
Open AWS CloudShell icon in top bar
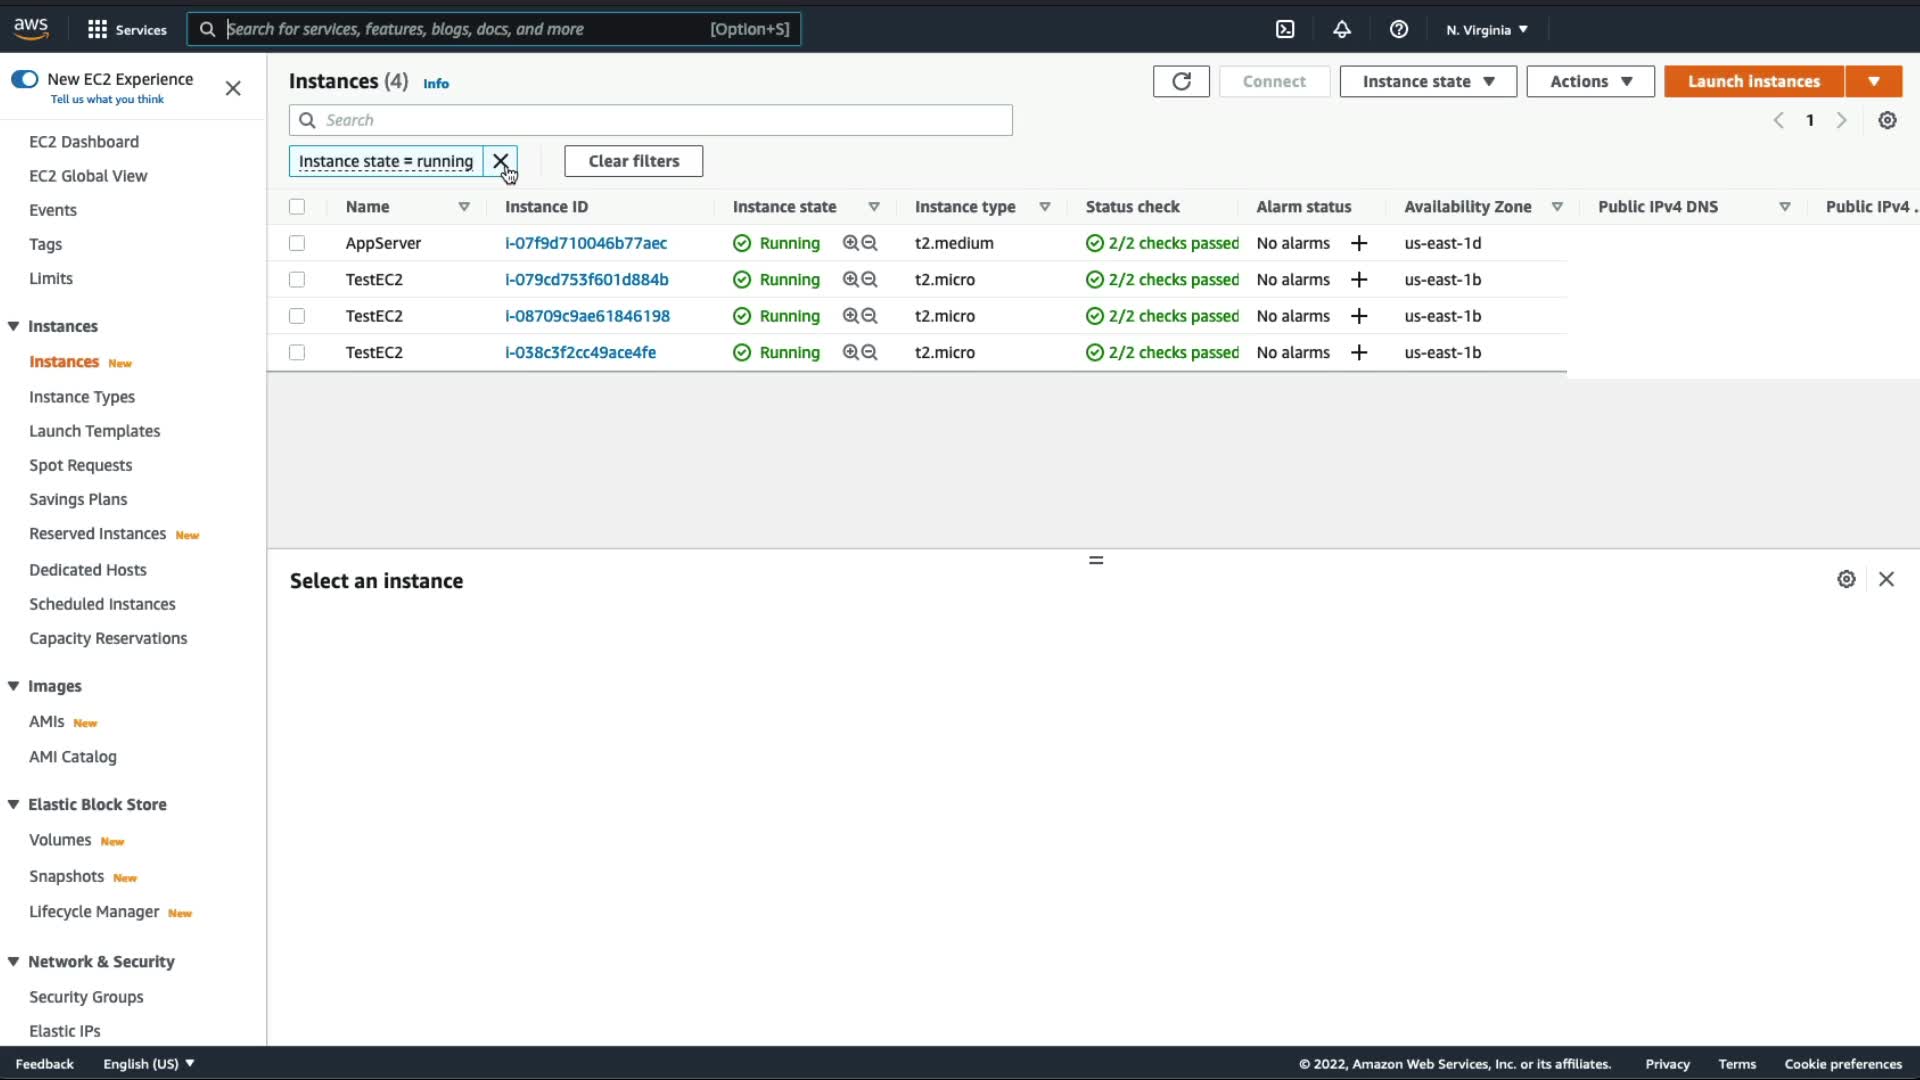point(1285,29)
